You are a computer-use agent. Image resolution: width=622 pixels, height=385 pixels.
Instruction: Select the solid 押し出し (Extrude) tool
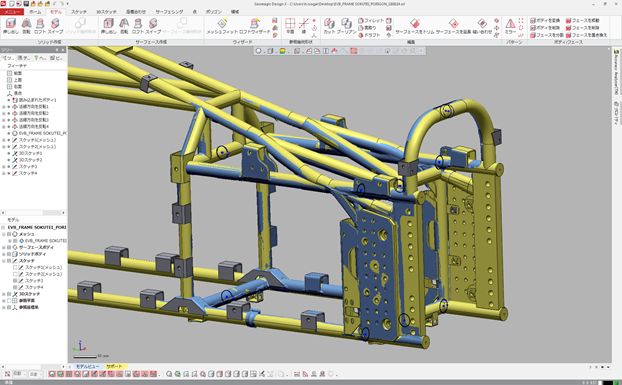tap(11, 26)
